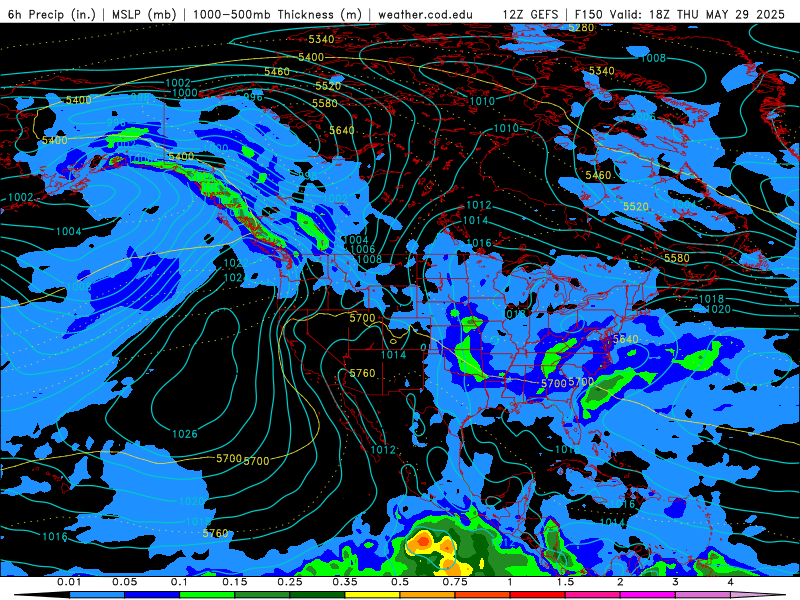Pick the bright green legend color swatch
The width and height of the screenshot is (800, 600).
(x=207, y=595)
